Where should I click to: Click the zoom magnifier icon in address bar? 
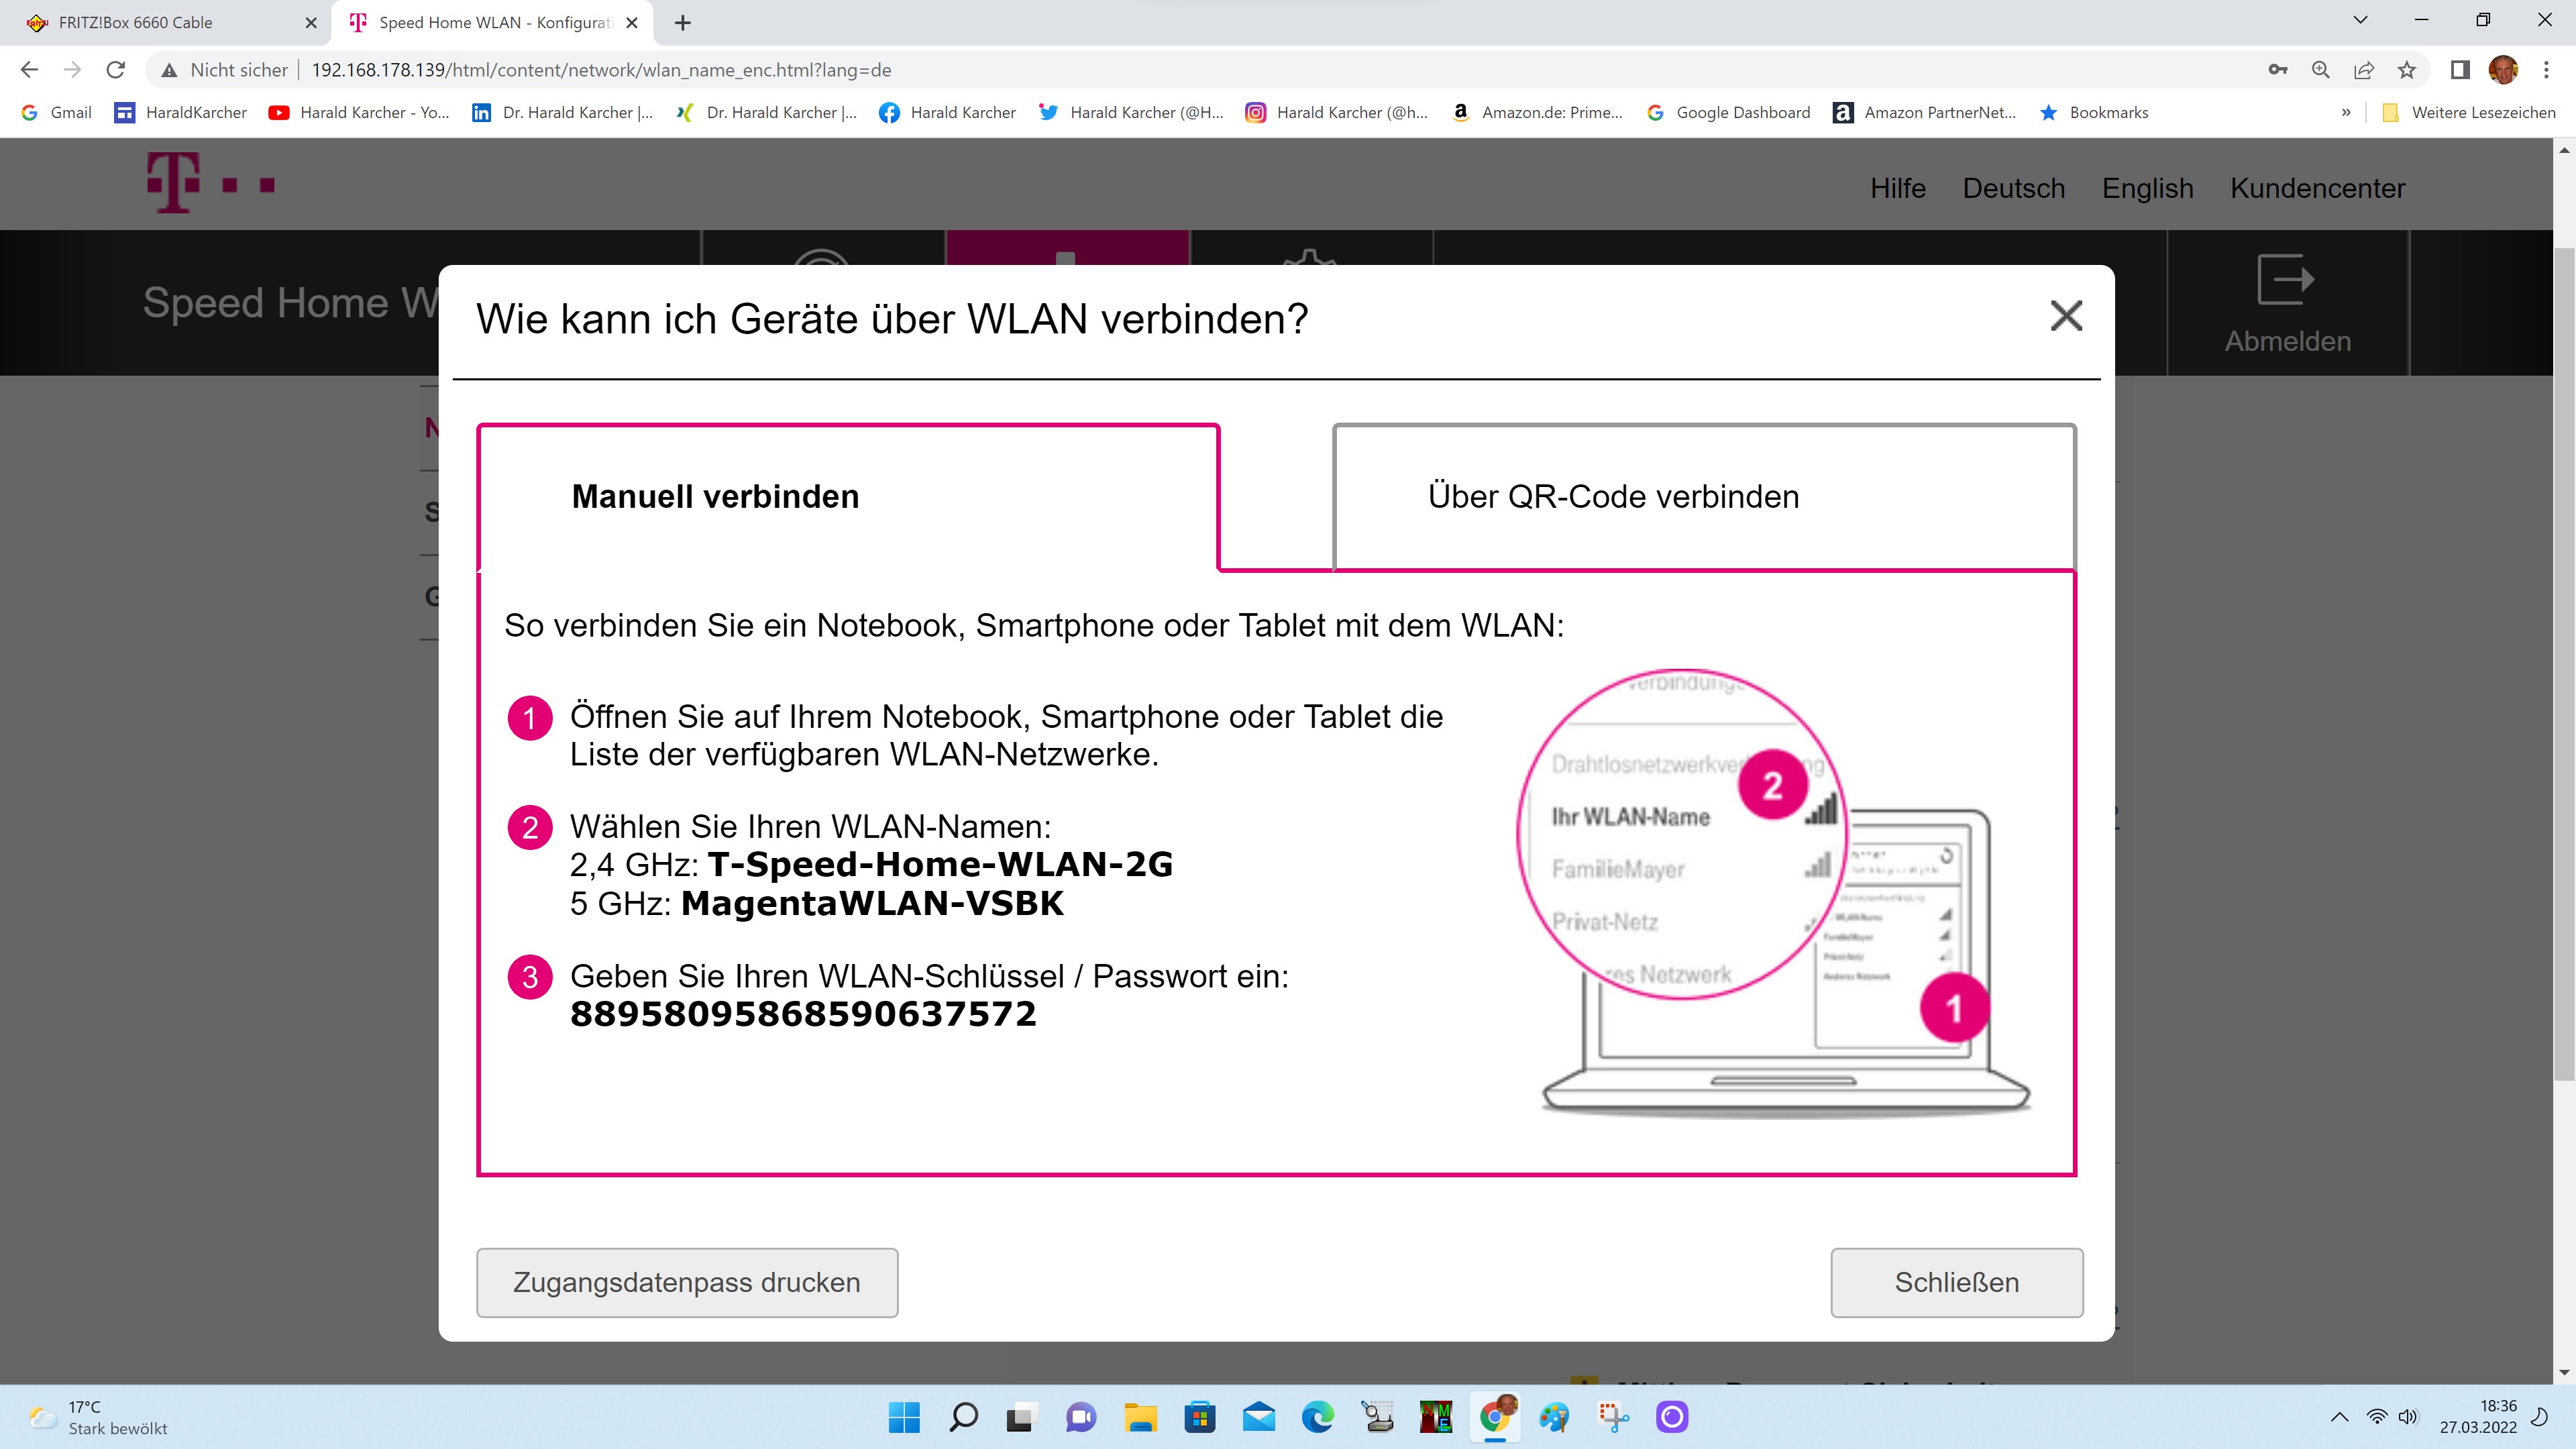click(x=2321, y=70)
